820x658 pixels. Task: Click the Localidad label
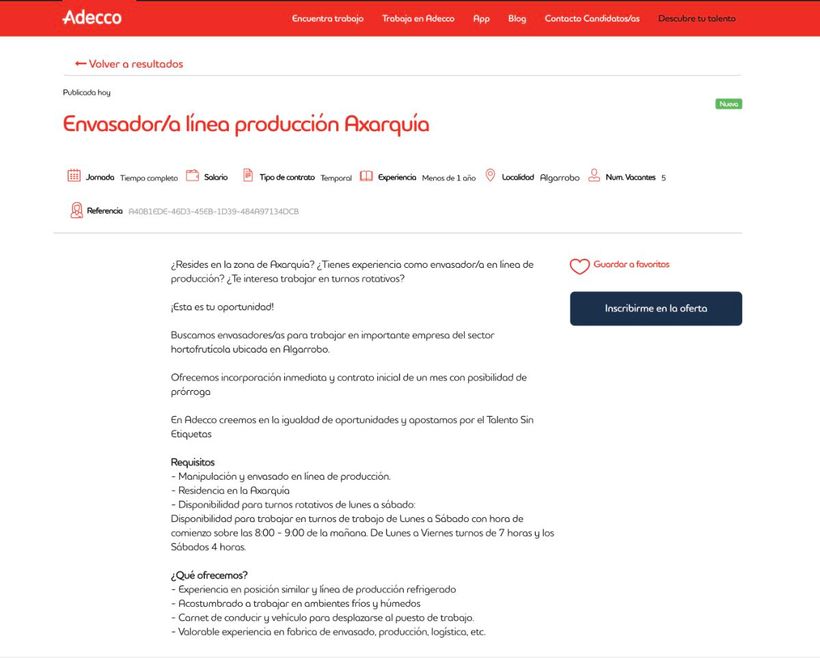click(x=518, y=177)
